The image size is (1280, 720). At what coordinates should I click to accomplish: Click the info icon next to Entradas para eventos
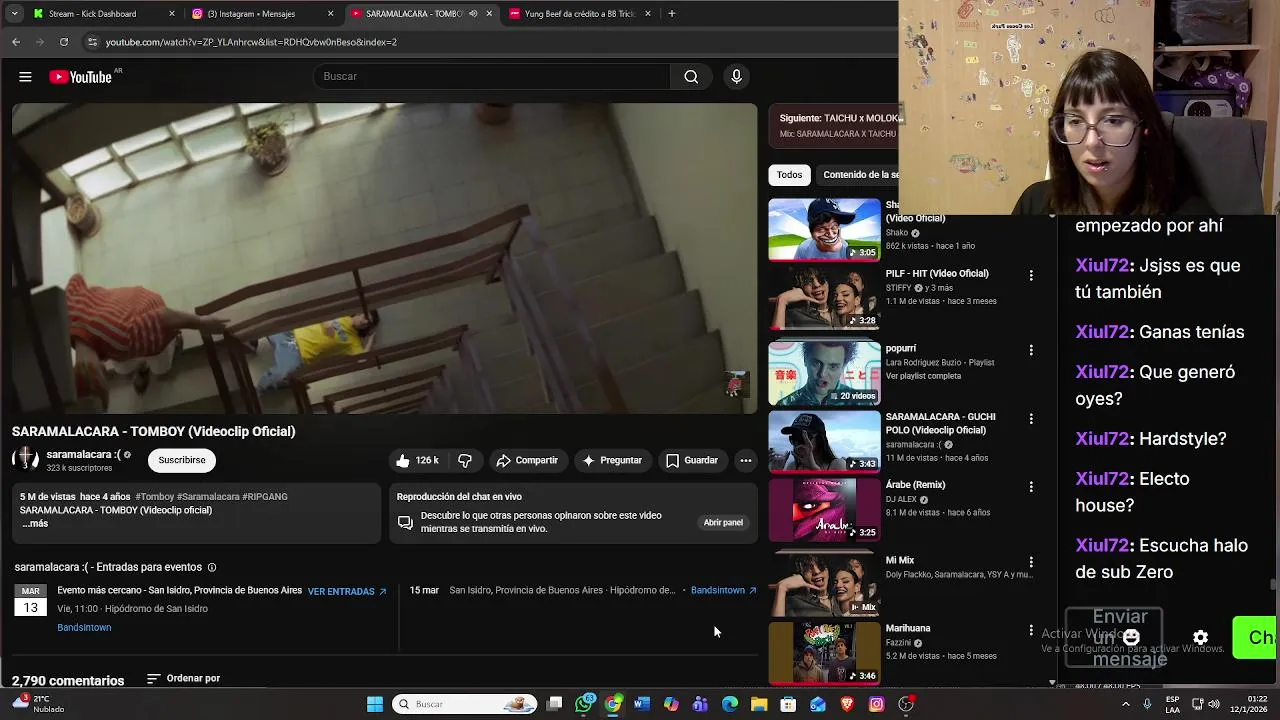211,567
